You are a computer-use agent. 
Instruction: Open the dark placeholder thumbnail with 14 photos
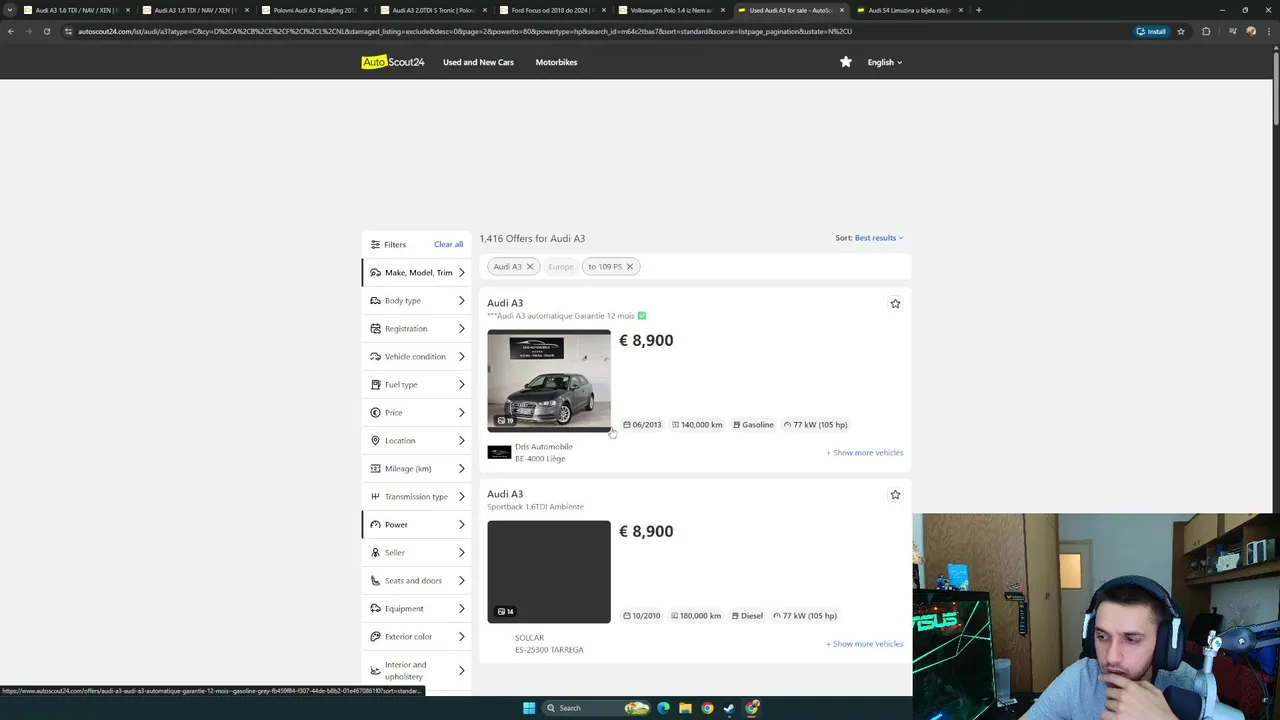[x=549, y=572]
